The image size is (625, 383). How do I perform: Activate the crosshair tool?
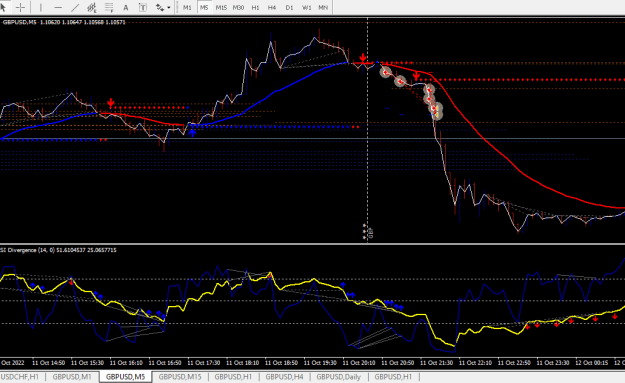pyautogui.click(x=20, y=7)
